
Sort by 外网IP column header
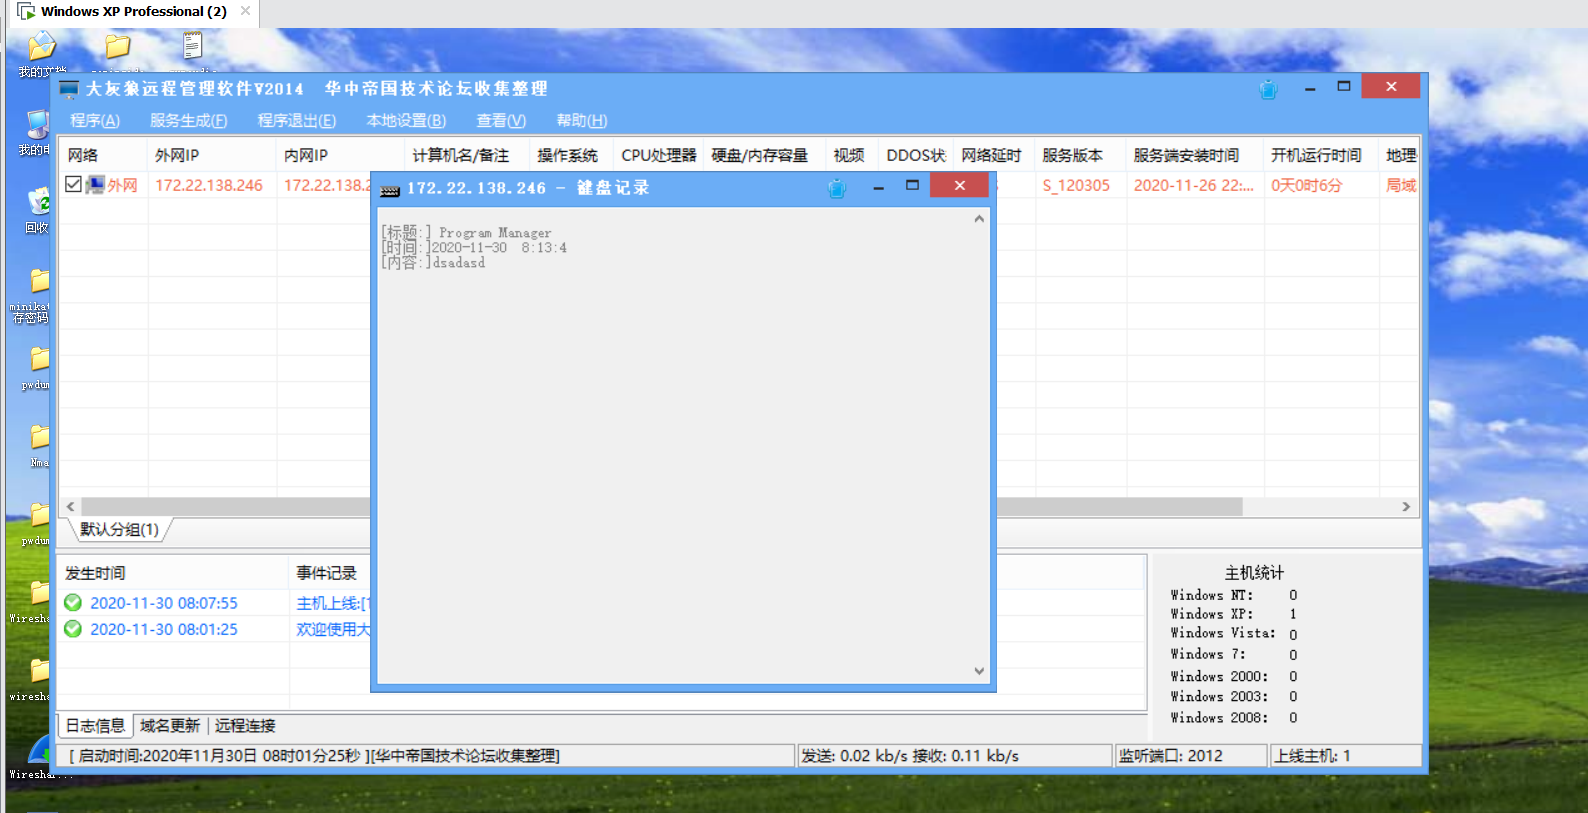(x=212, y=155)
